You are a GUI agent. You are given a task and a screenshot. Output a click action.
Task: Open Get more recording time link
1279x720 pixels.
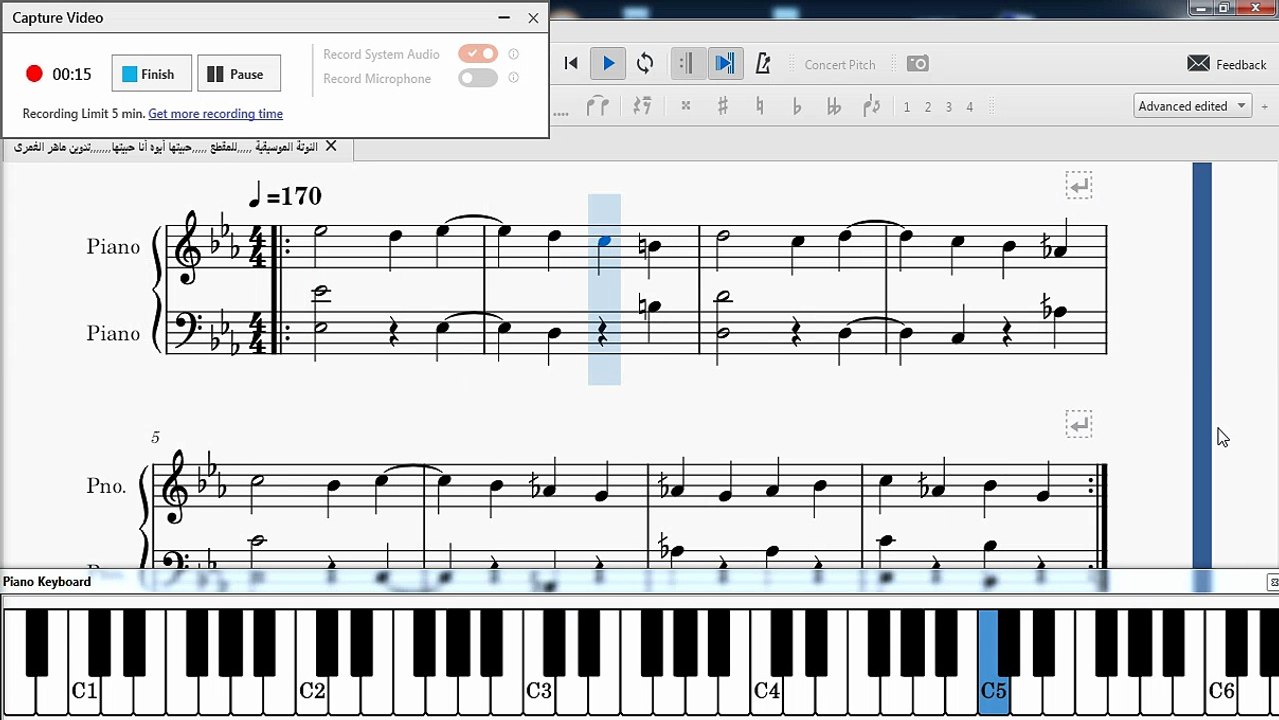tap(215, 114)
